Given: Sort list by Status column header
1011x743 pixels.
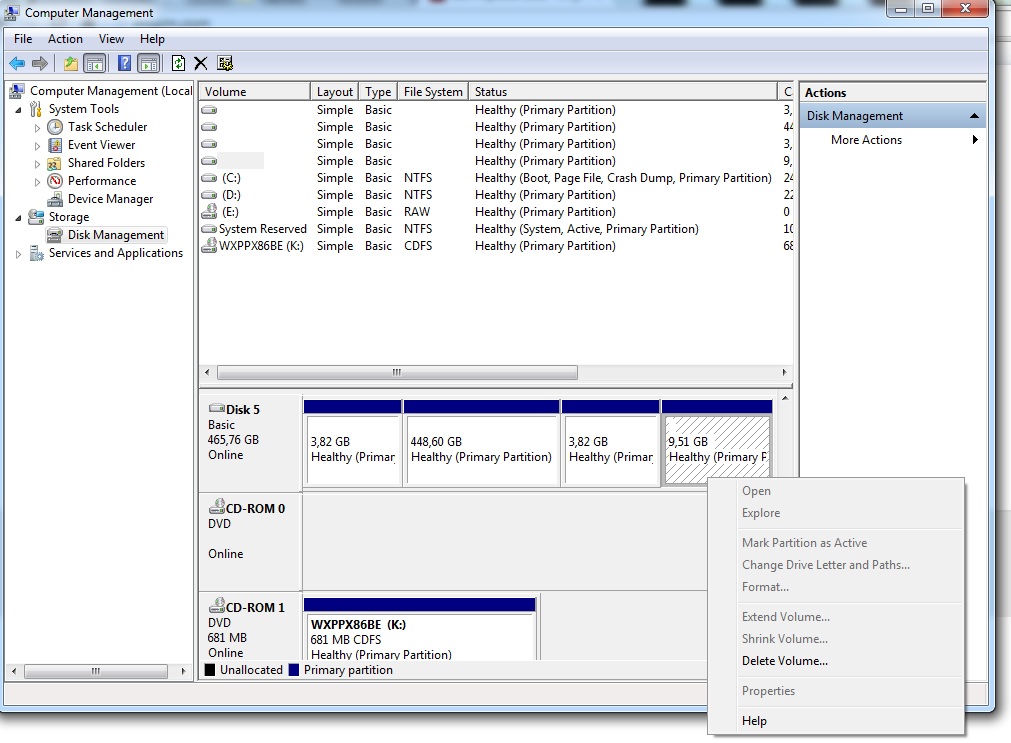Looking at the screenshot, I should coord(623,92).
